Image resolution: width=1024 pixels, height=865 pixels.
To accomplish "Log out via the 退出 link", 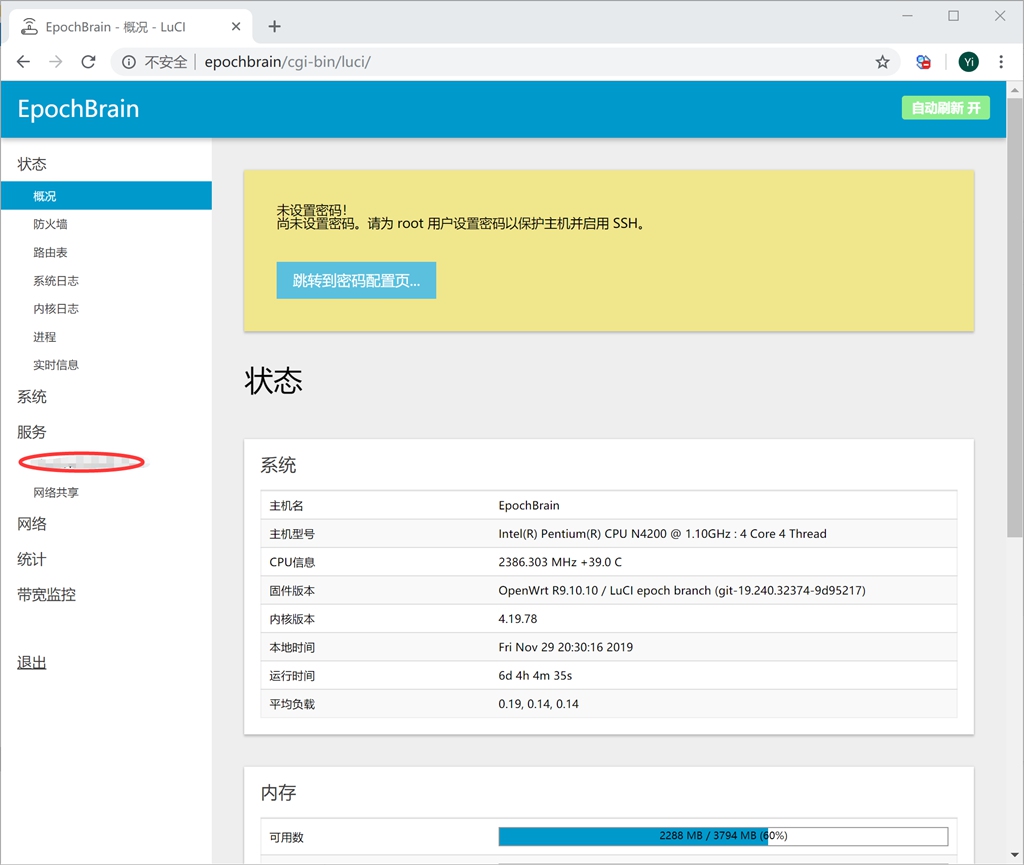I will coord(32,663).
